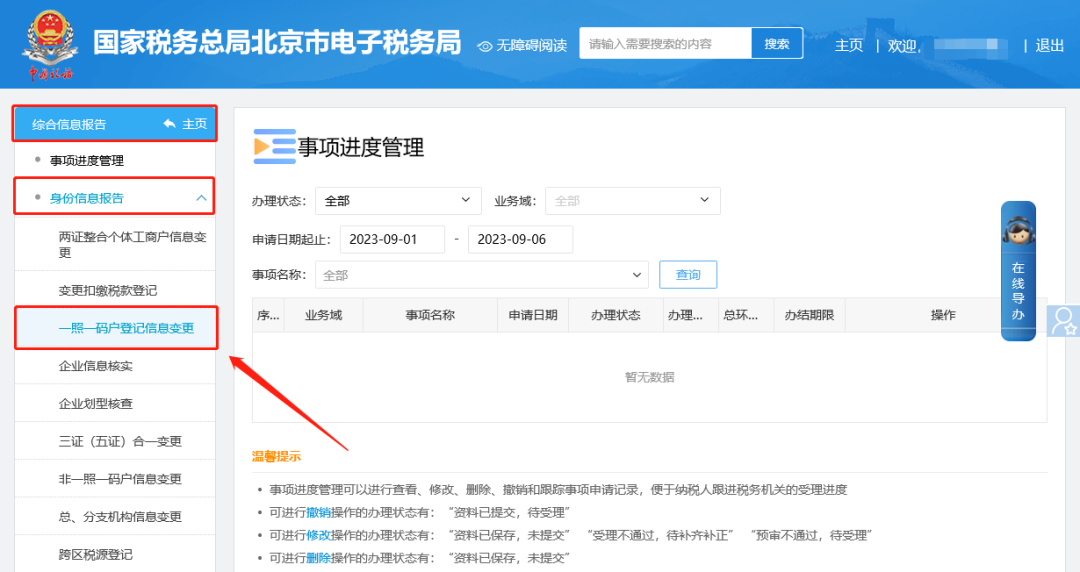Screen dimensions: 1080x572
Task: Click 退出 to log out
Action: (x=1050, y=45)
